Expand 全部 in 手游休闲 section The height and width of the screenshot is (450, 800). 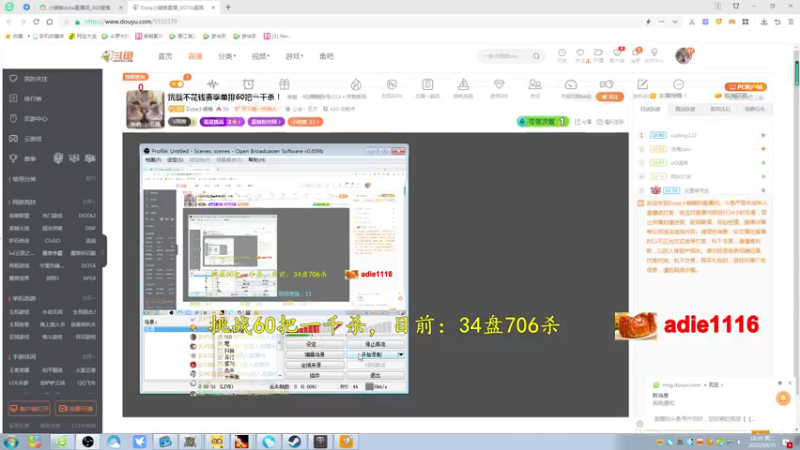[x=89, y=357]
